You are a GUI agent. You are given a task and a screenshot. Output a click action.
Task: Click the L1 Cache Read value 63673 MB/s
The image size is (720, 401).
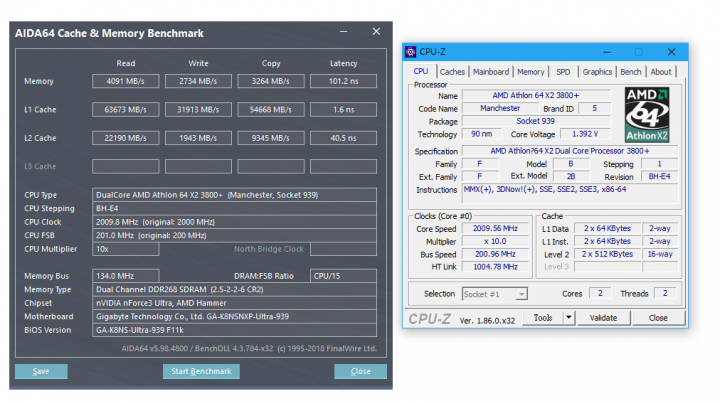(125, 109)
